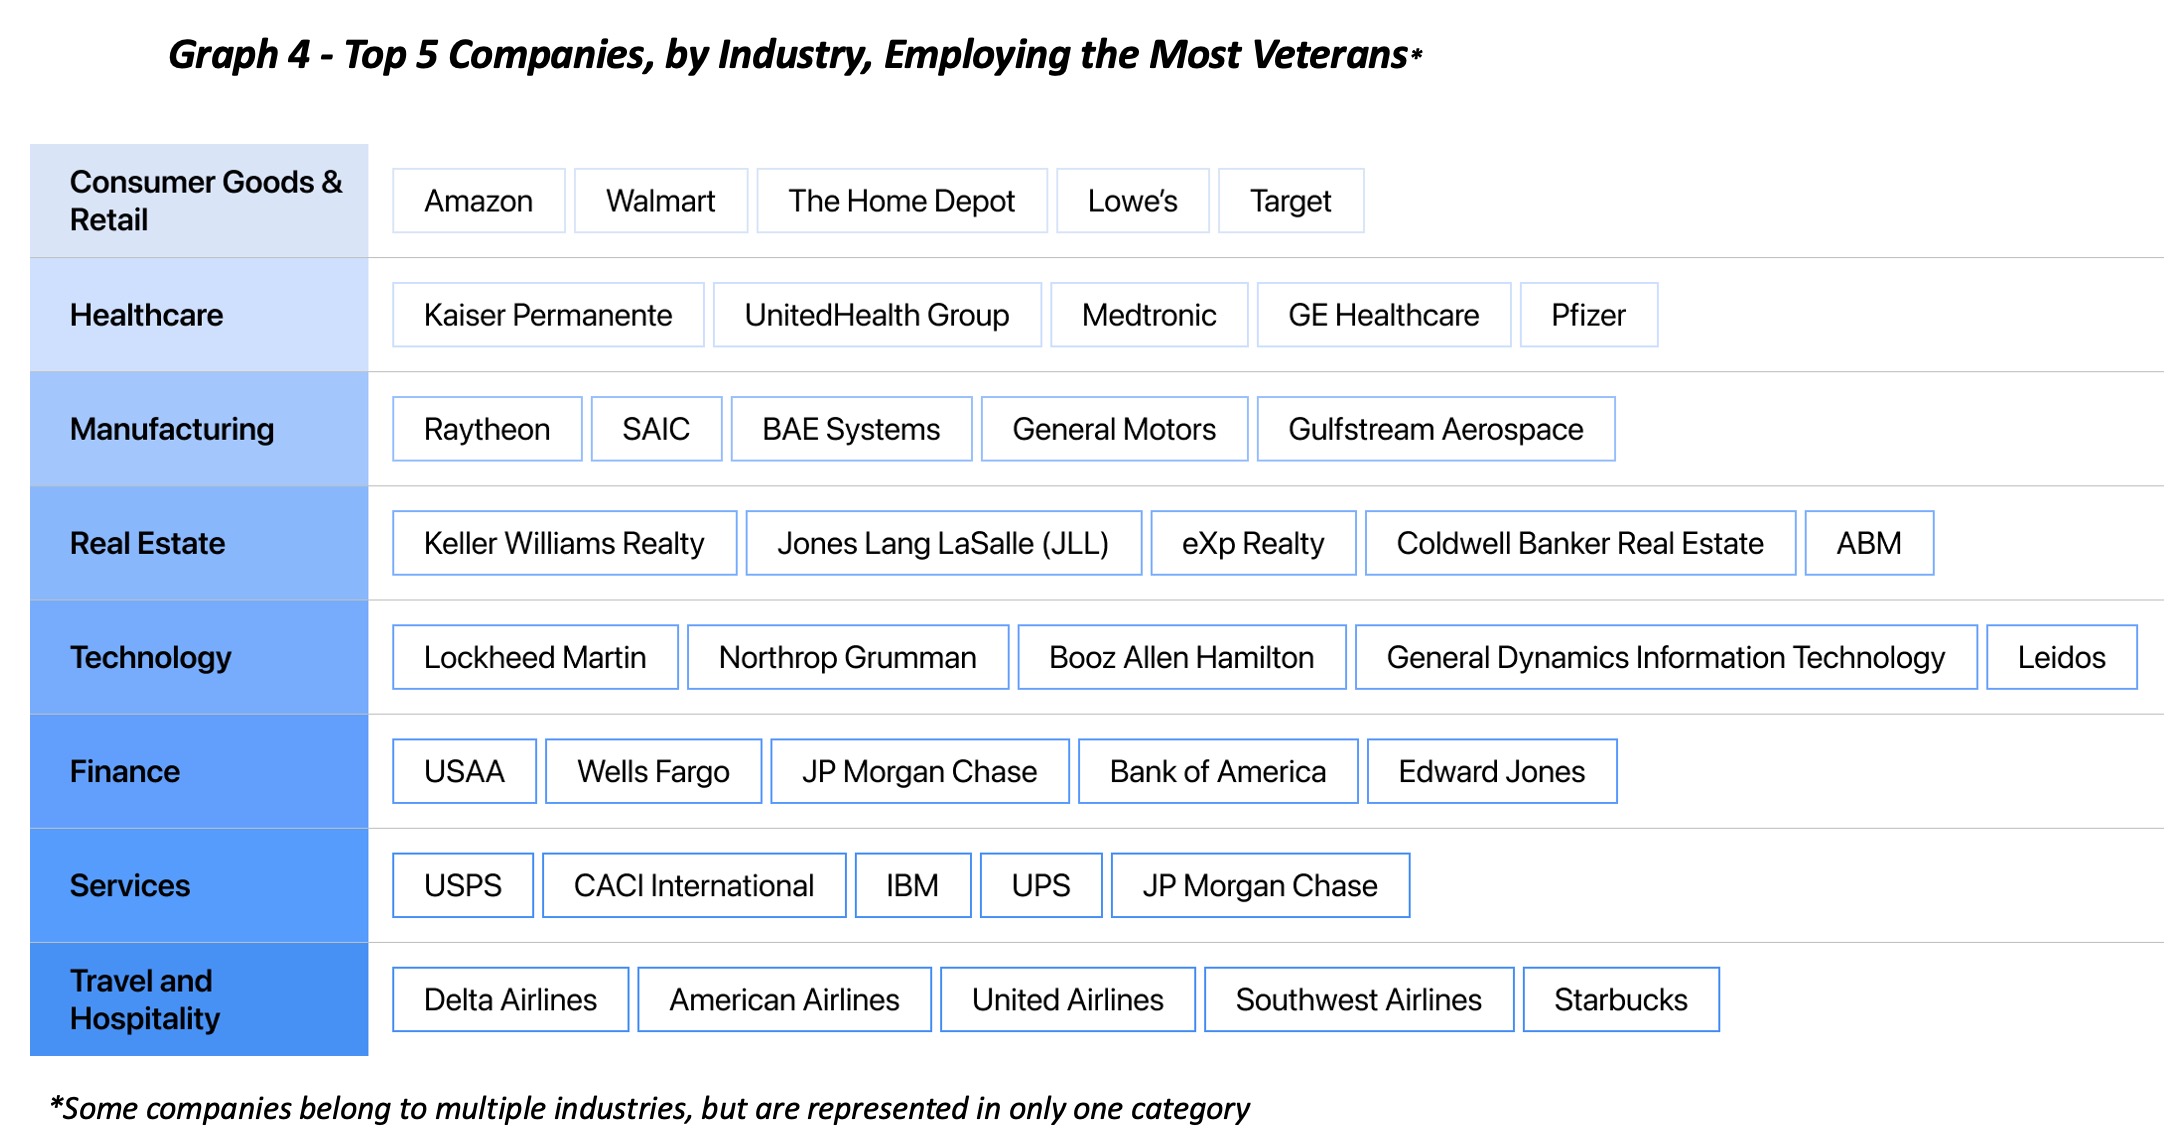This screenshot has width=2184, height=1136.
Task: Select the Keller Williams Realty box
Action: (564, 543)
